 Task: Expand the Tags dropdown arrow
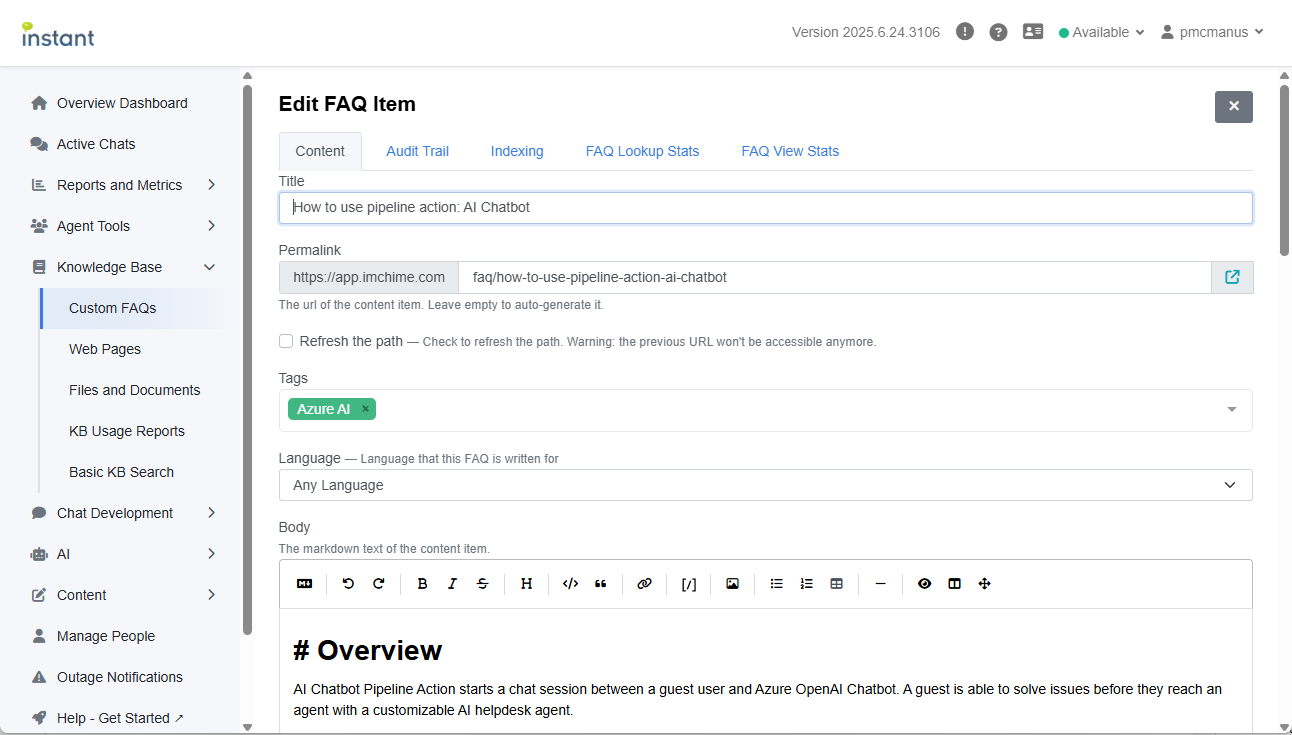[x=1232, y=410]
